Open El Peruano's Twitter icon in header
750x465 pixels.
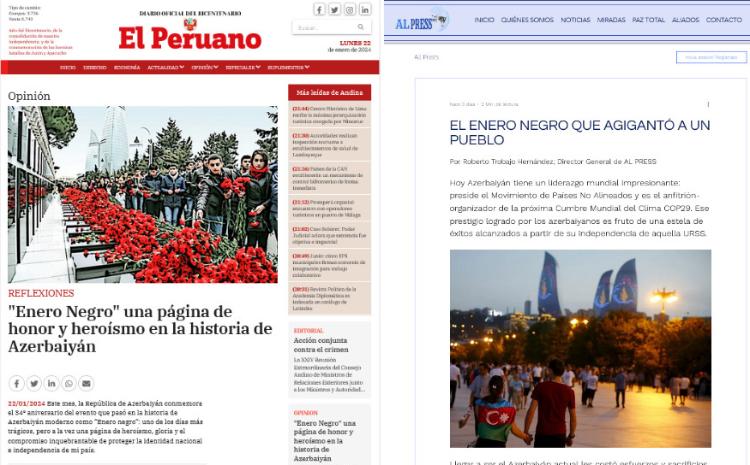(x=334, y=10)
